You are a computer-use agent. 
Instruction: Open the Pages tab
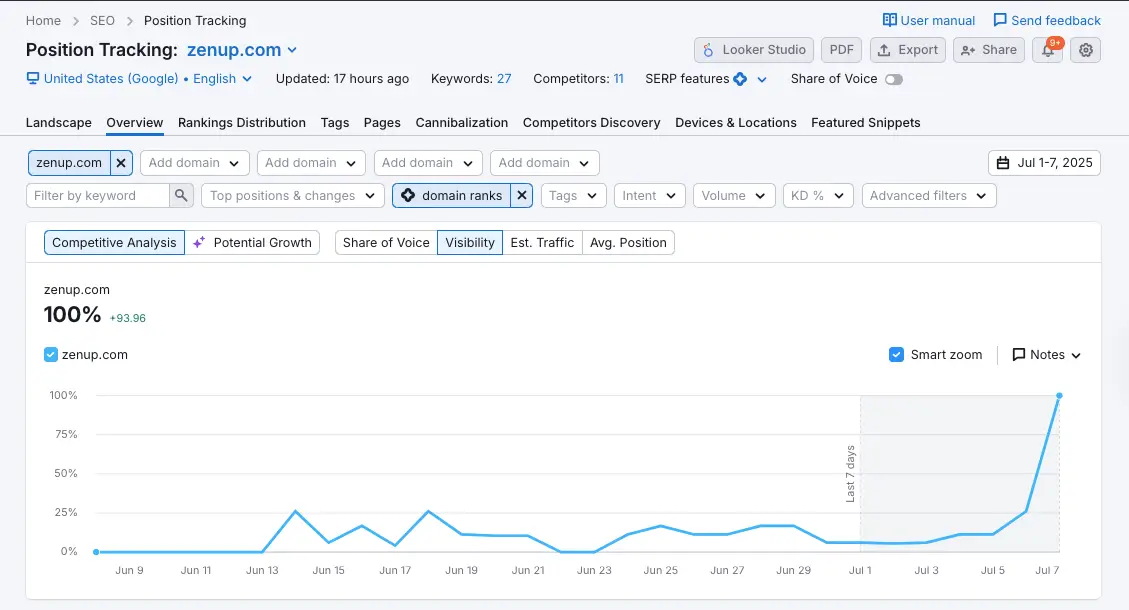(382, 122)
